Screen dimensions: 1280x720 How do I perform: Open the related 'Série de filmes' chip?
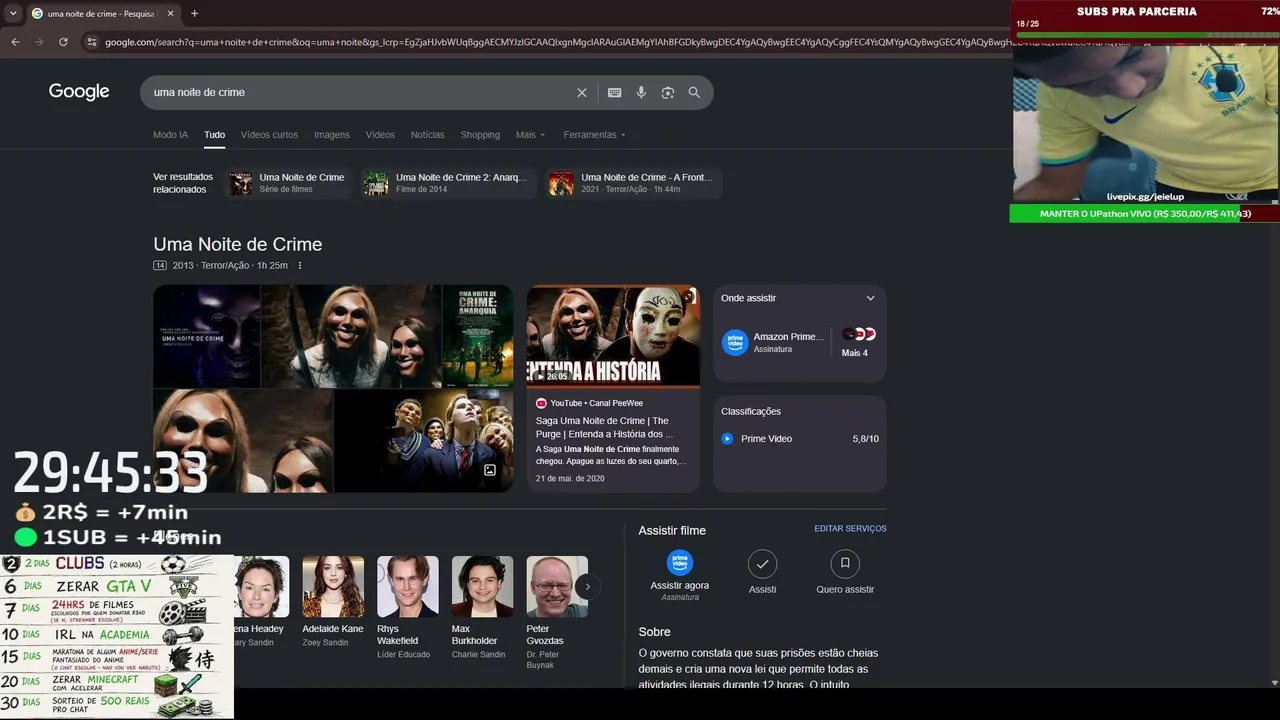click(x=289, y=183)
